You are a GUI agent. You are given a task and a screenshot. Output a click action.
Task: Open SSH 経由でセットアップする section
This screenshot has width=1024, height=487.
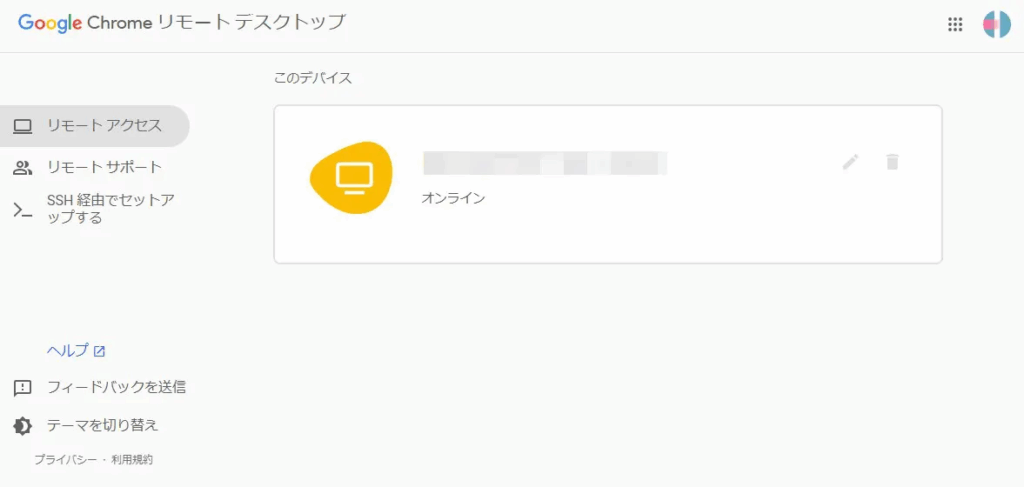110,209
